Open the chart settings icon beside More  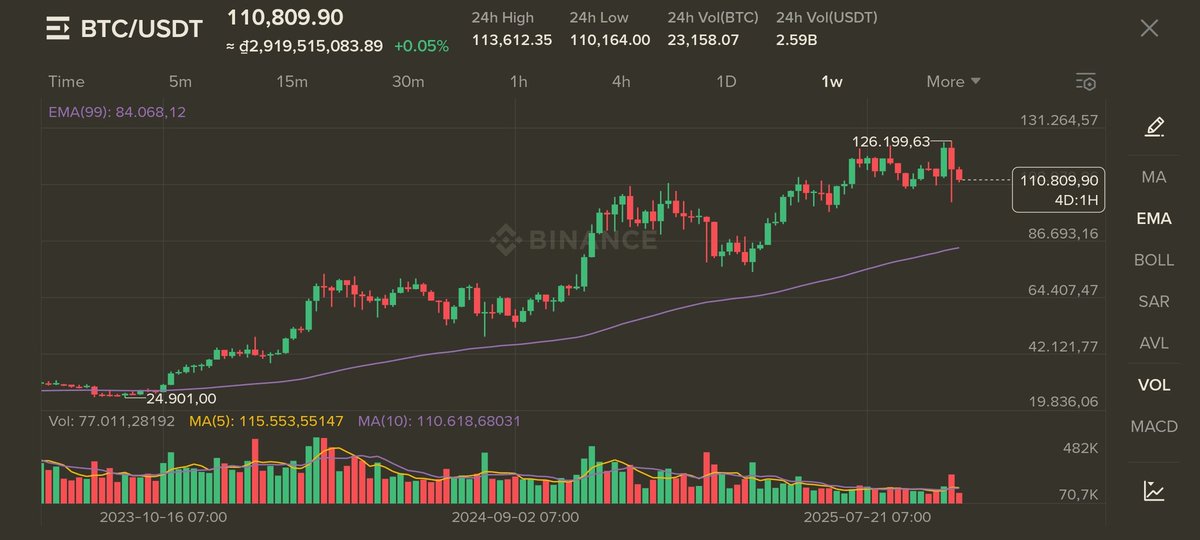point(1086,82)
